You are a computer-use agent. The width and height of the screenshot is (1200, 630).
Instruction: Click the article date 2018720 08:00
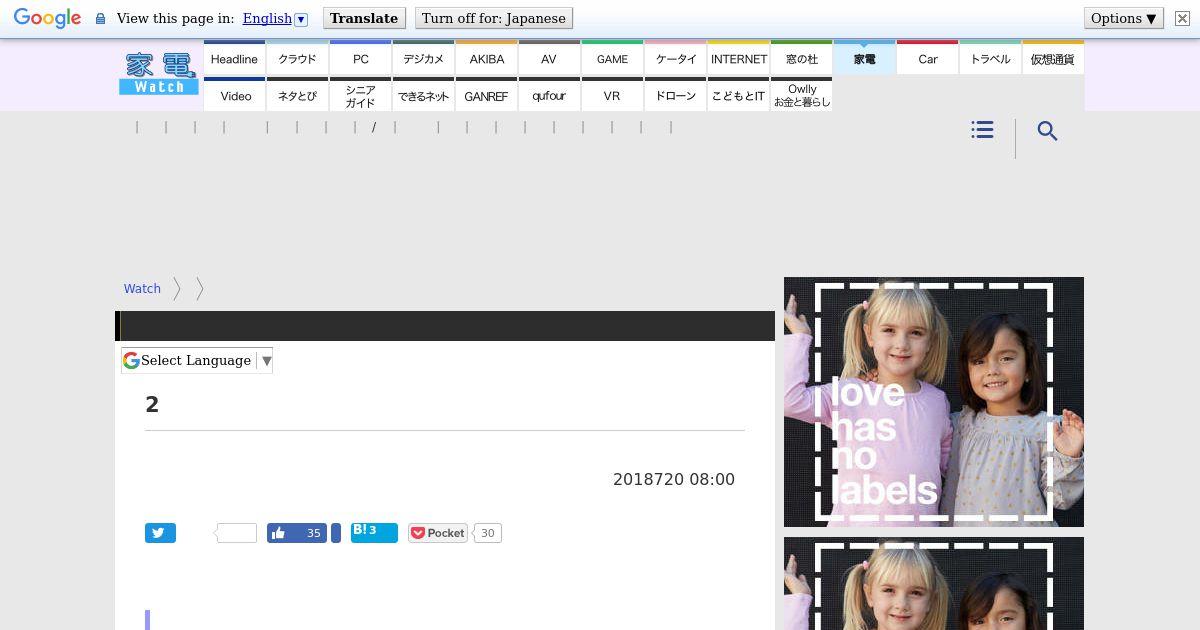point(674,479)
